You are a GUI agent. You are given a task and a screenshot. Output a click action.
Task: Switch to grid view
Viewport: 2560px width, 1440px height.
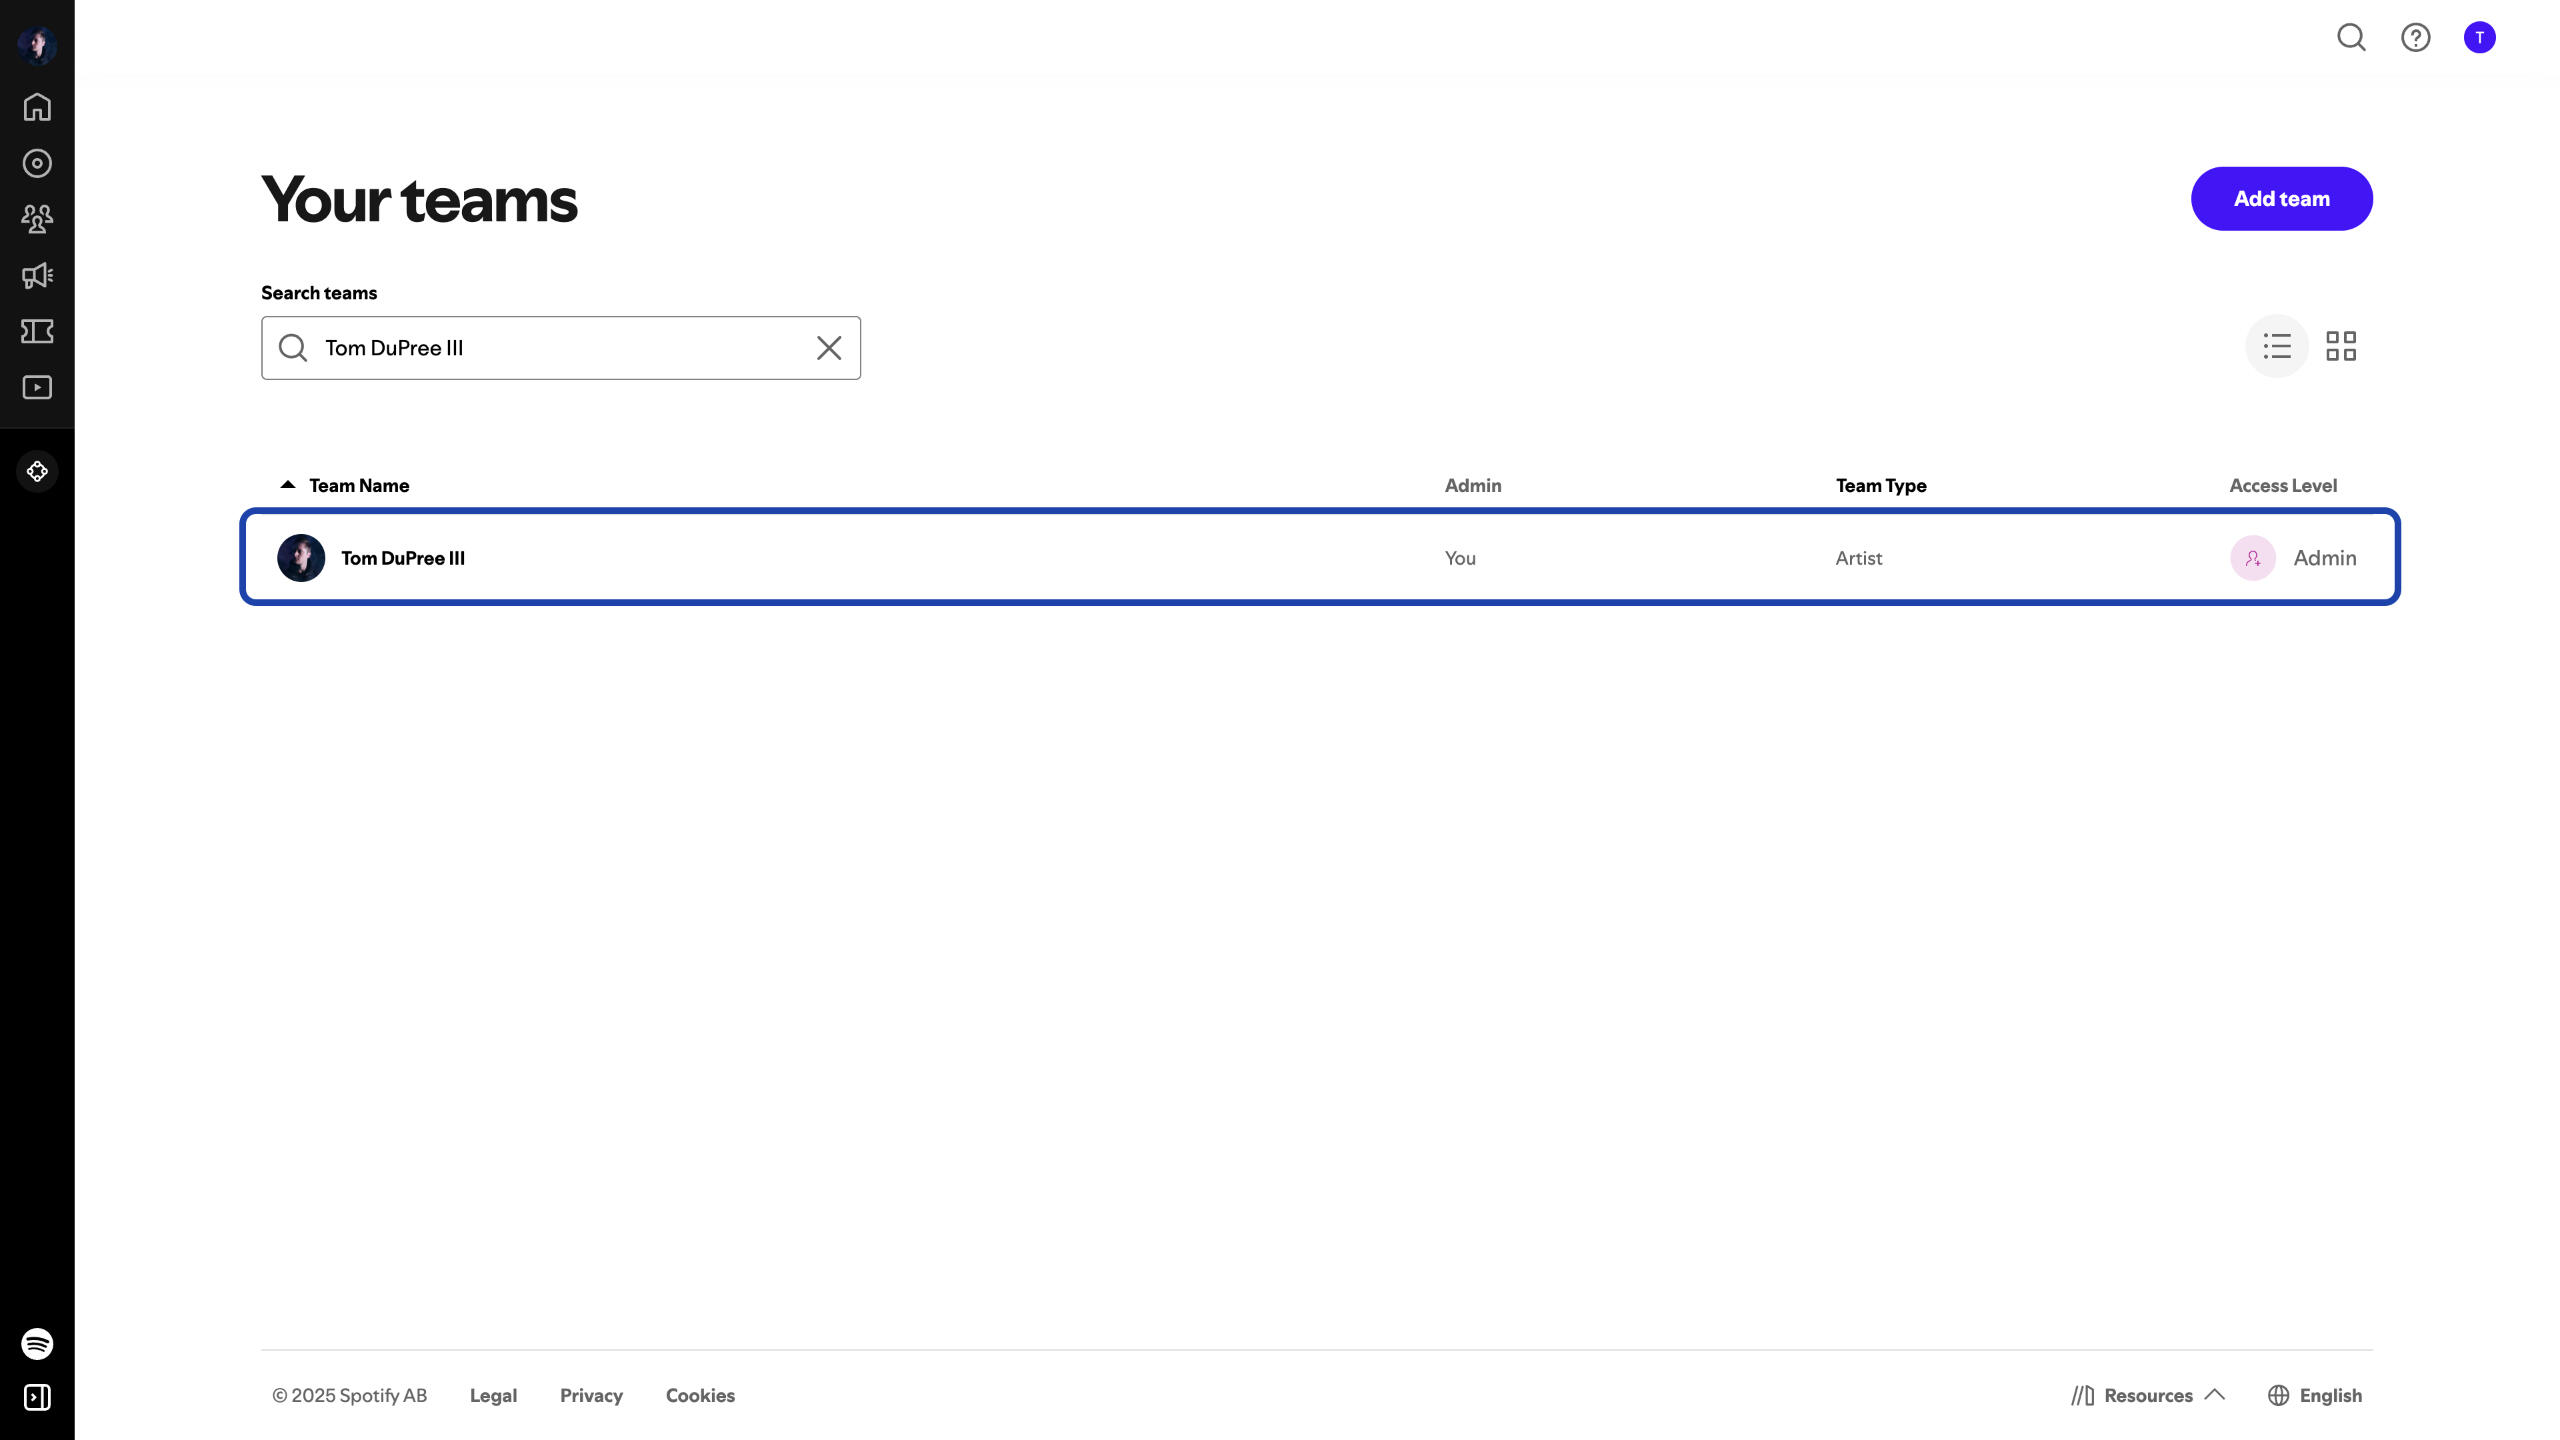tap(2341, 346)
